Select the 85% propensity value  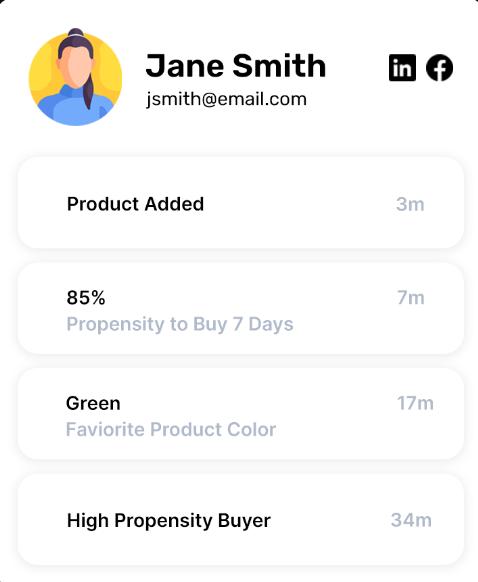86,298
